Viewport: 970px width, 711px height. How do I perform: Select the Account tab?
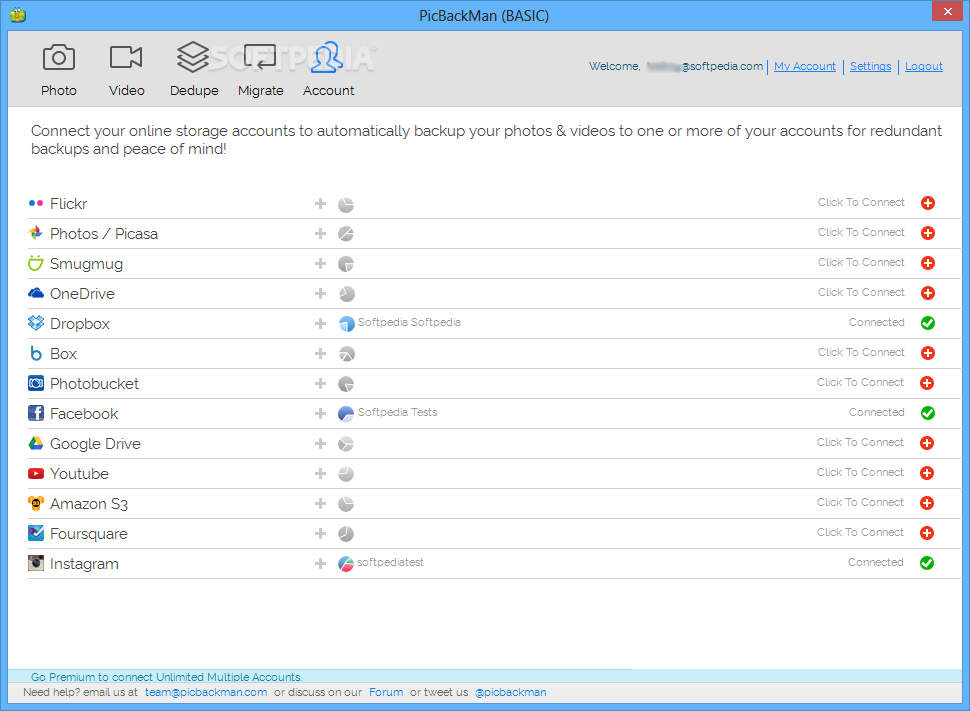[328, 70]
